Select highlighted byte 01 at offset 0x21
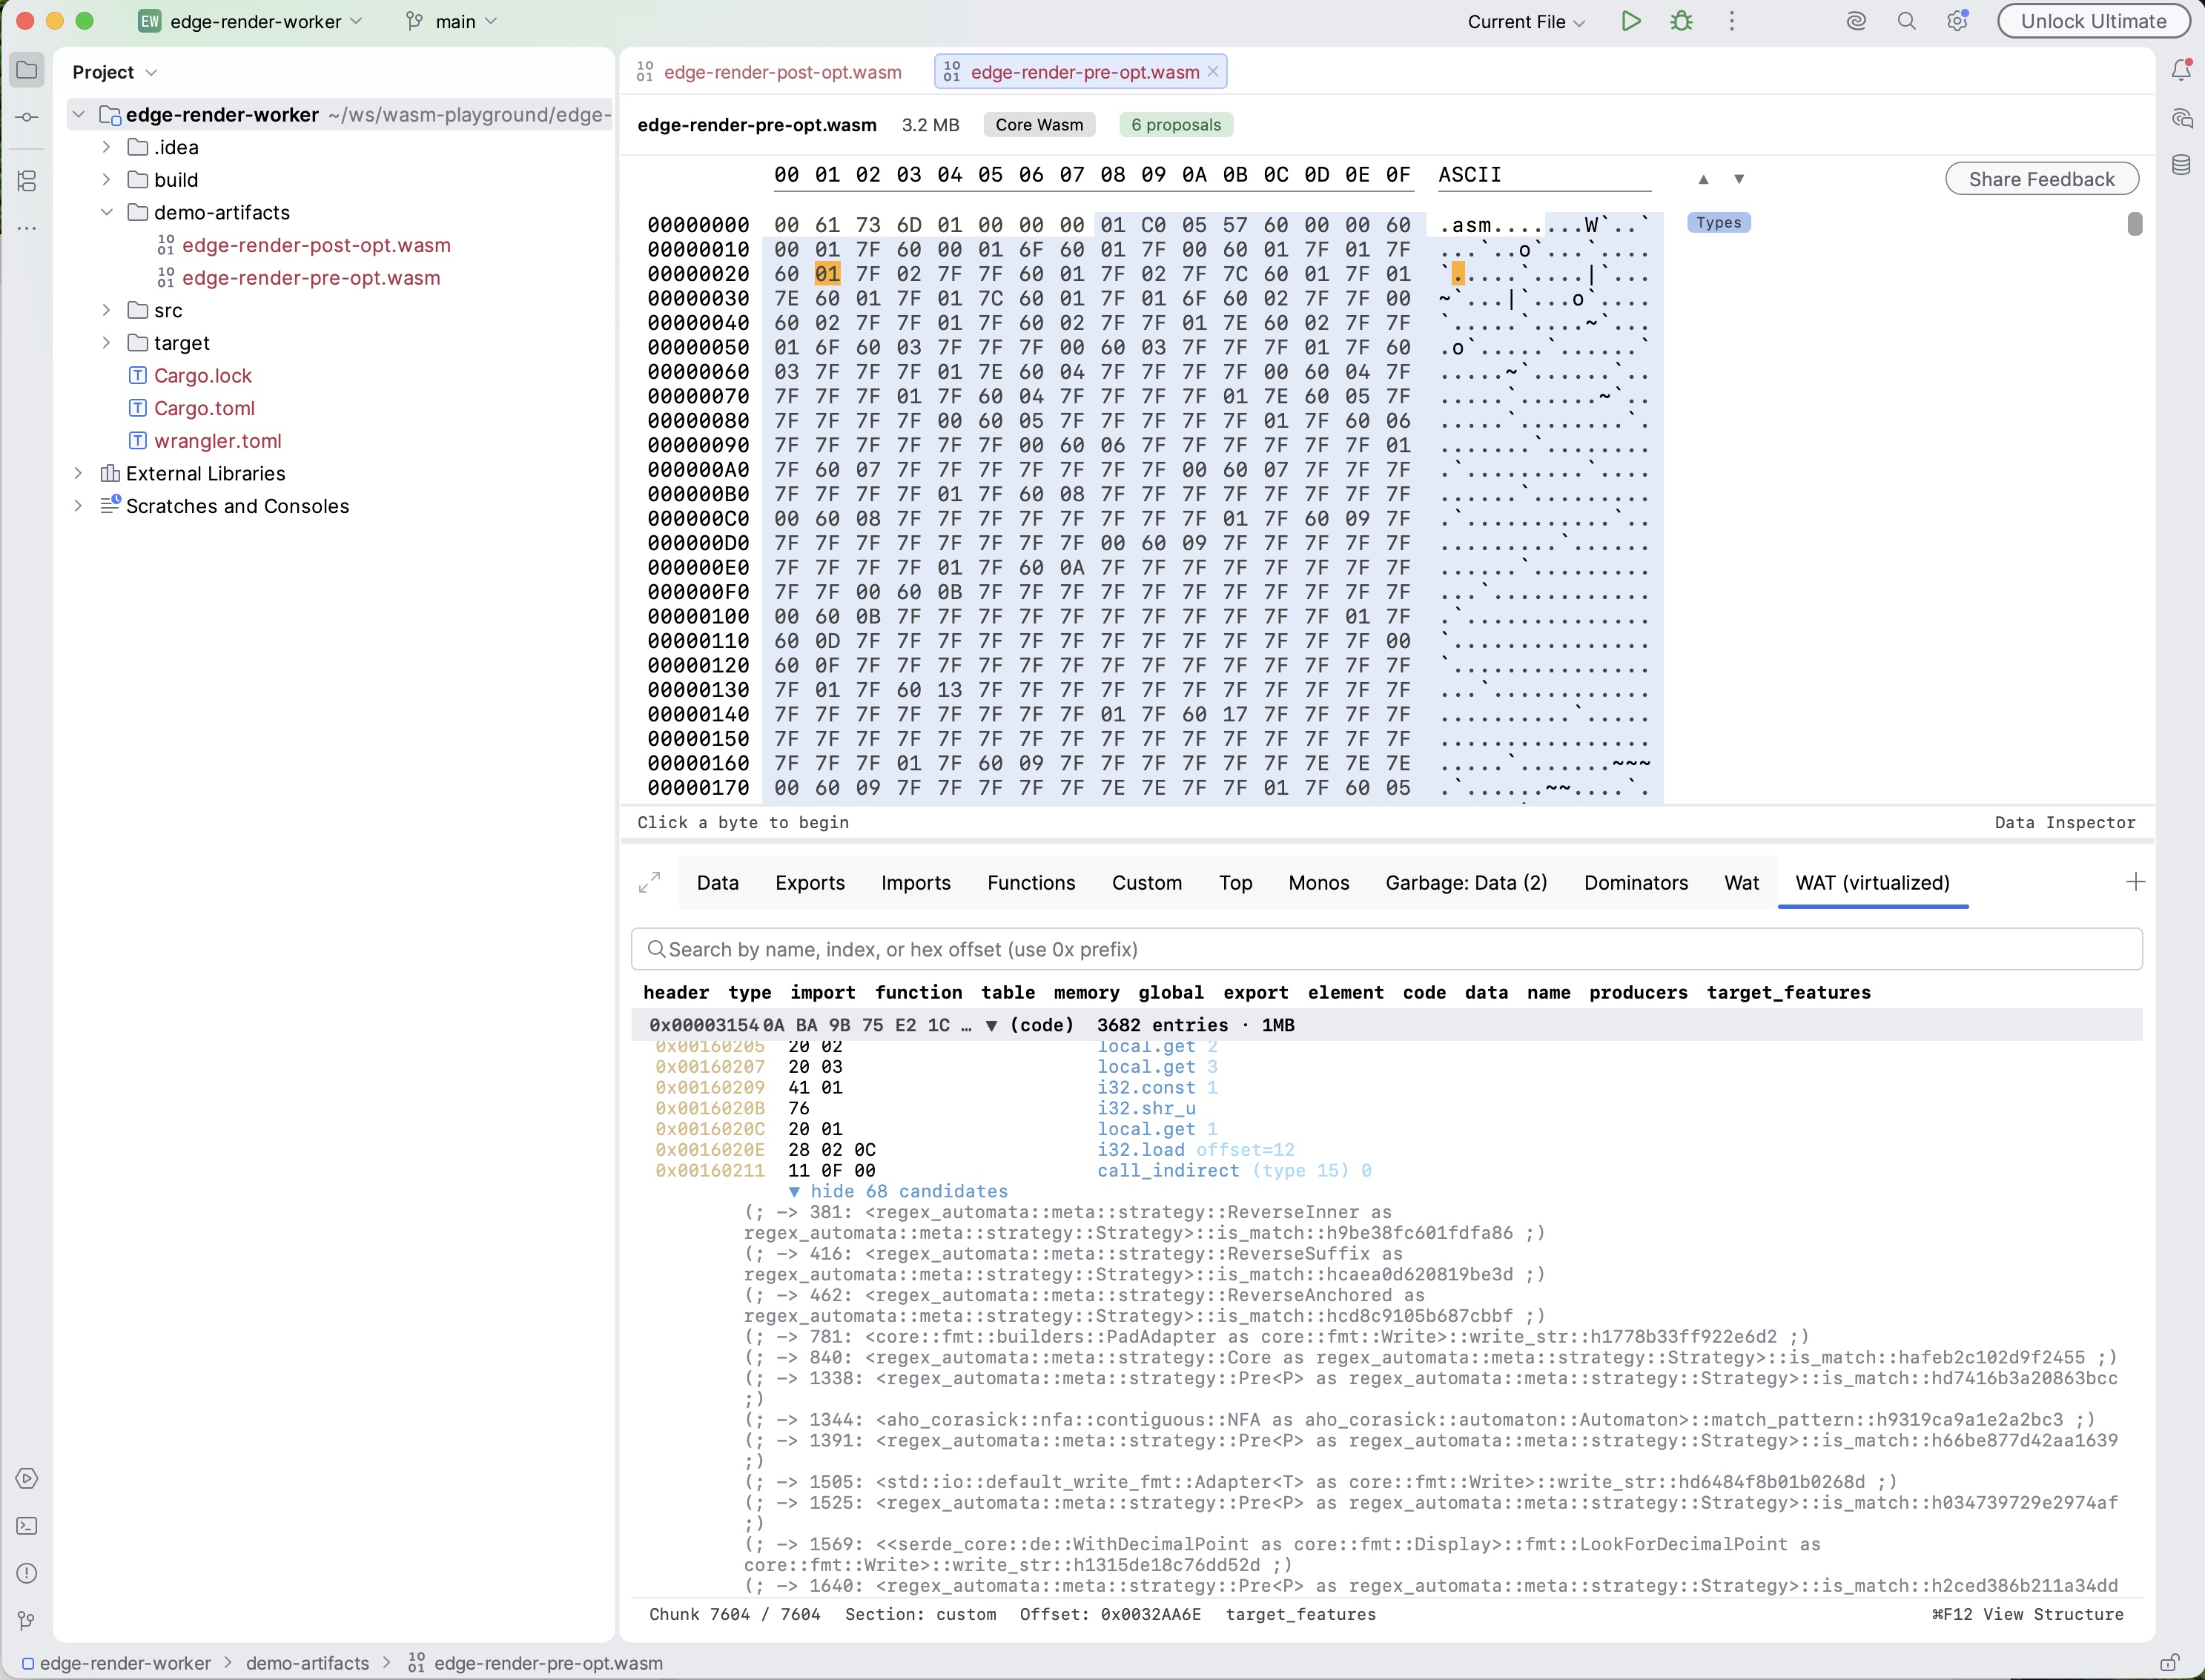Screen dimensions: 2205x1680 827,274
